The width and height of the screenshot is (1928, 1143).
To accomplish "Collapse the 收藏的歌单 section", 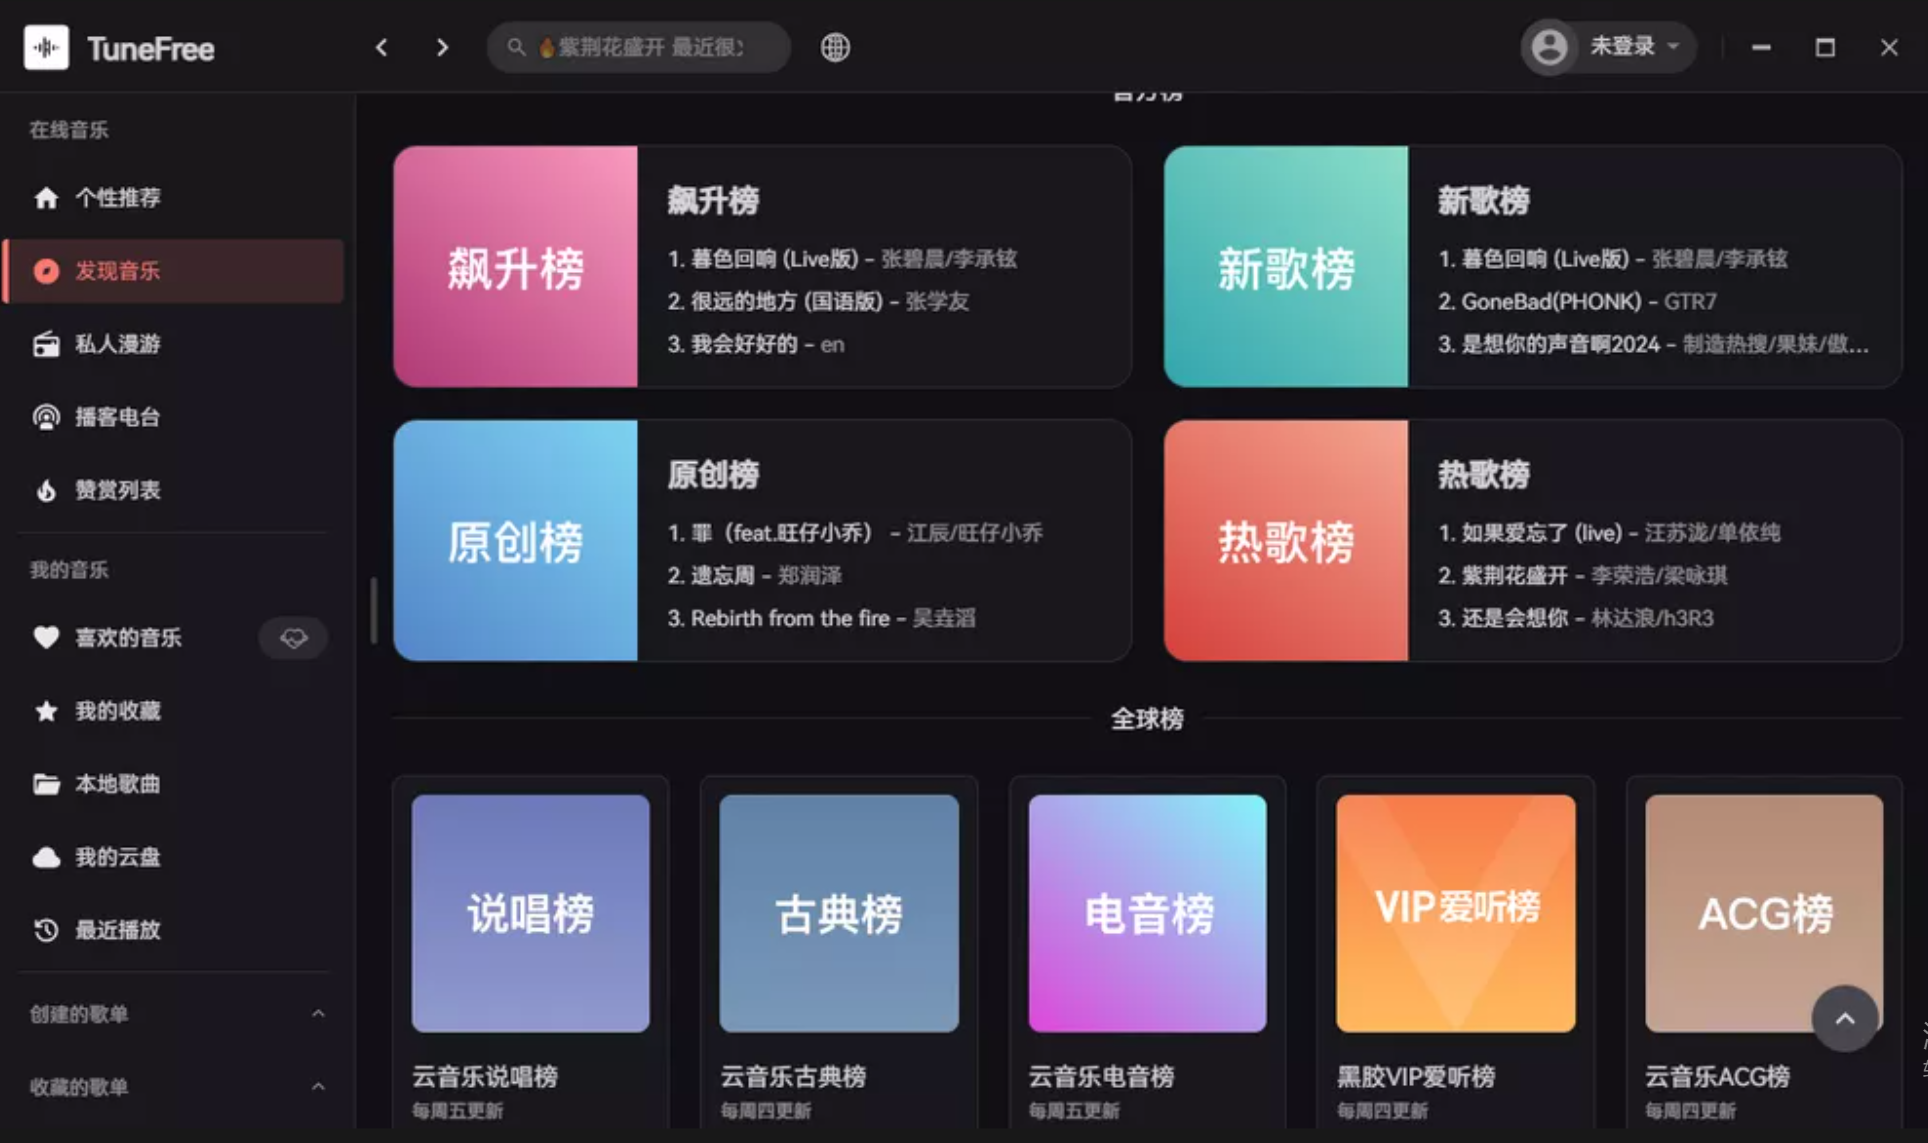I will pyautogui.click(x=318, y=1086).
